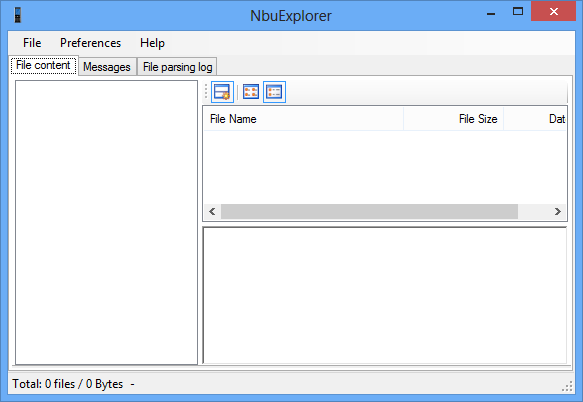Close the NbuExplorer window
The height and width of the screenshot is (402, 583).
point(554,11)
